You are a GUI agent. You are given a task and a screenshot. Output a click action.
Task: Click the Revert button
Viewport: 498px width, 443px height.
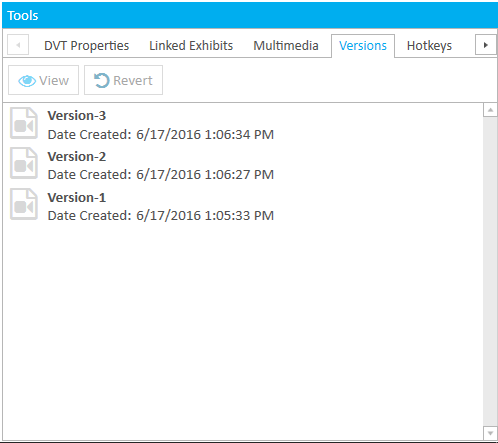coord(123,80)
